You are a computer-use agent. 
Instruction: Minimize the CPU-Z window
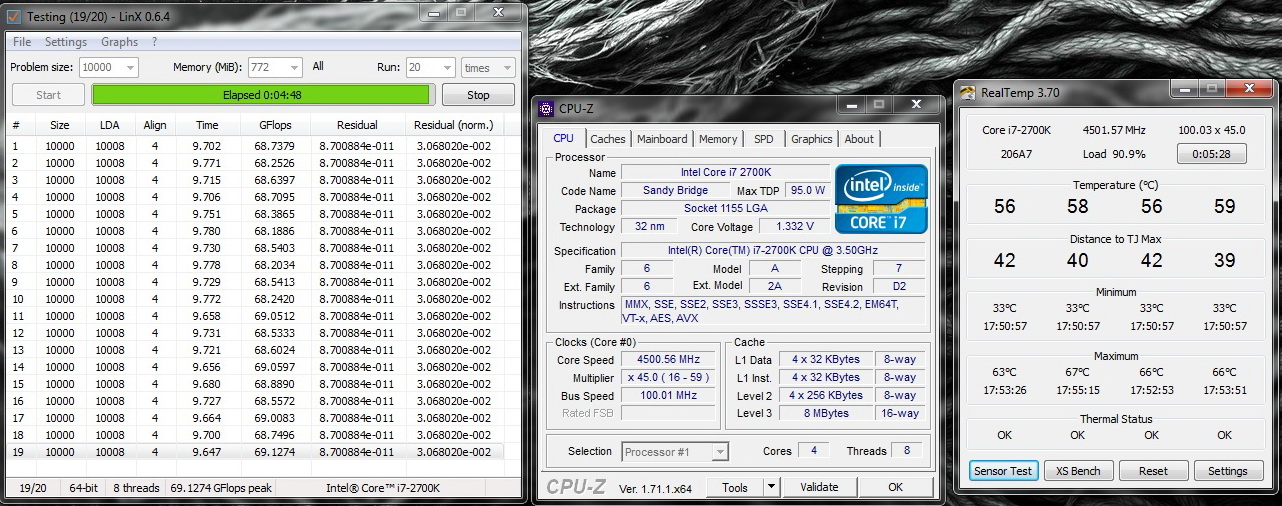coord(853,103)
